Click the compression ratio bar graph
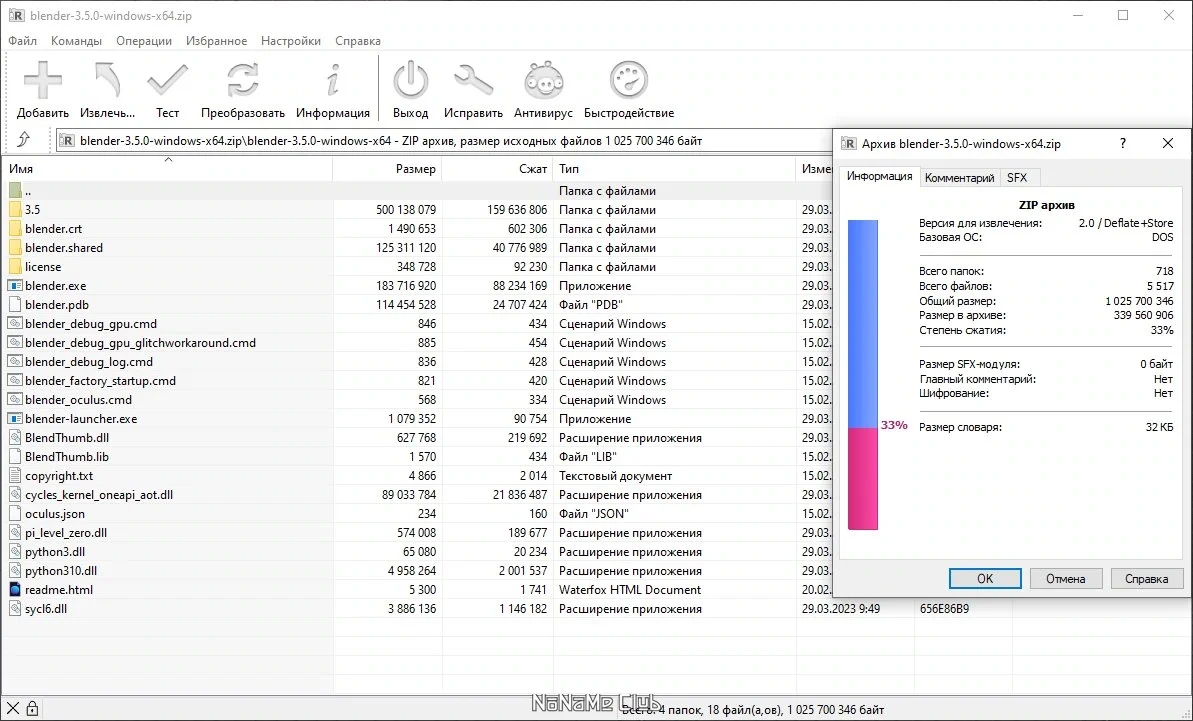 [x=863, y=375]
